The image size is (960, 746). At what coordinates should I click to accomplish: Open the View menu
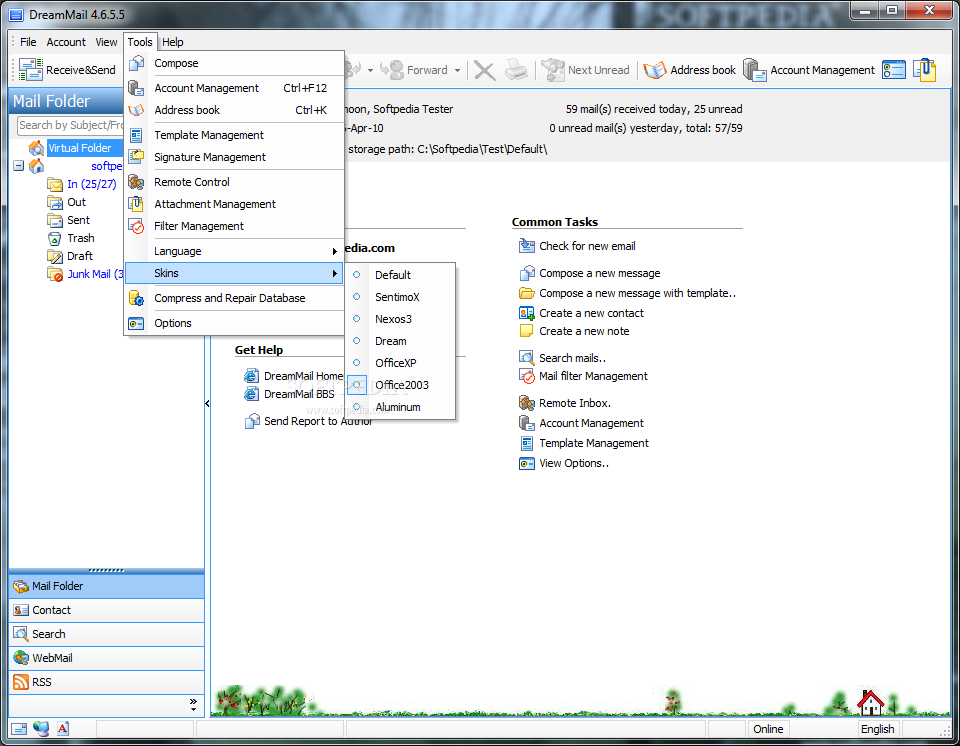tap(106, 42)
